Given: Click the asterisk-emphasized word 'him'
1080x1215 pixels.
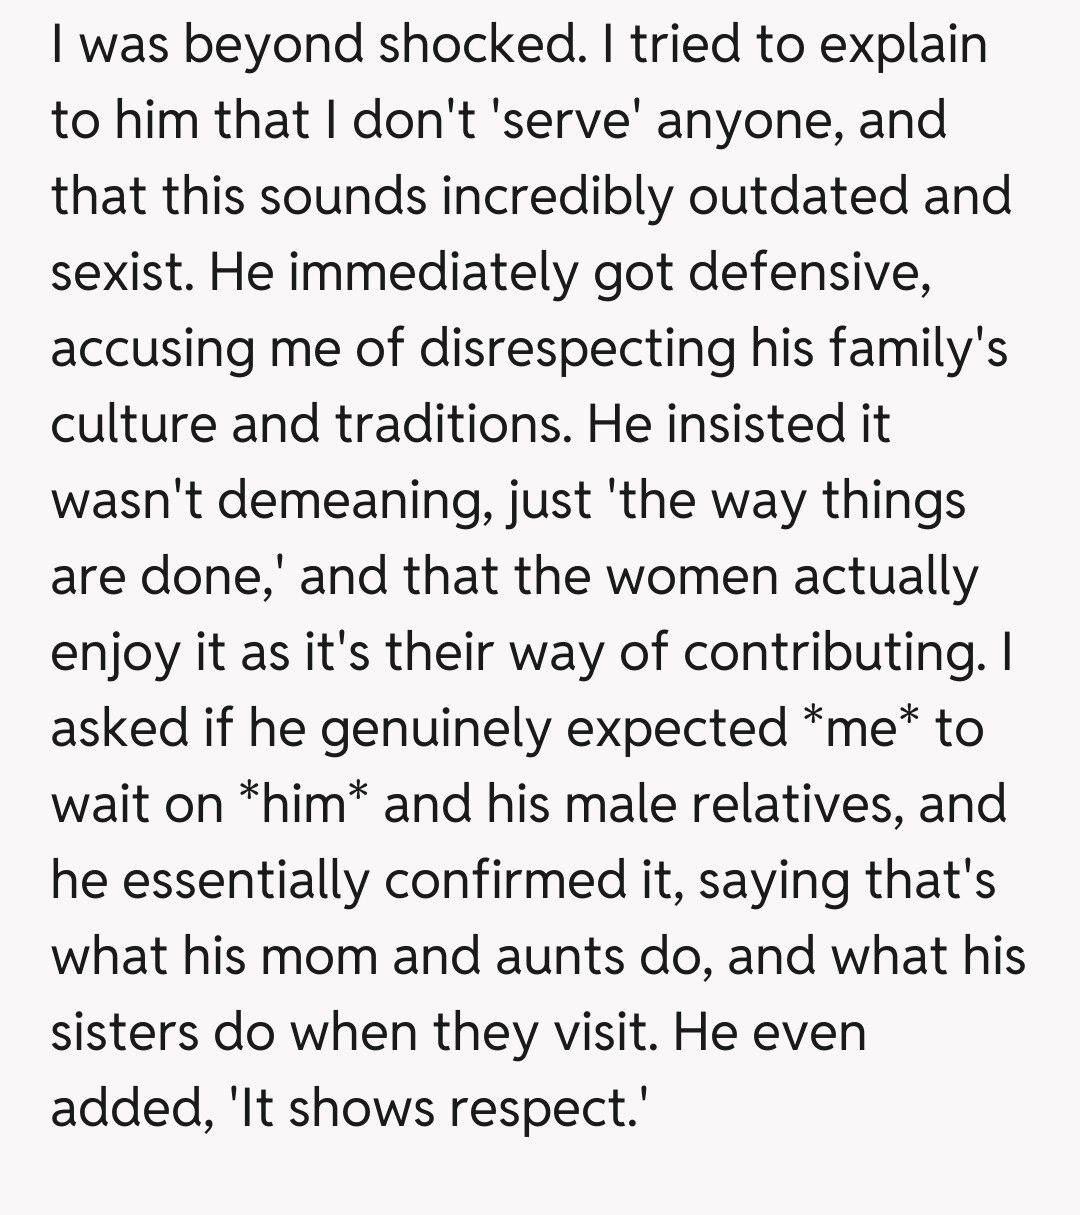Looking at the screenshot, I should [297, 805].
